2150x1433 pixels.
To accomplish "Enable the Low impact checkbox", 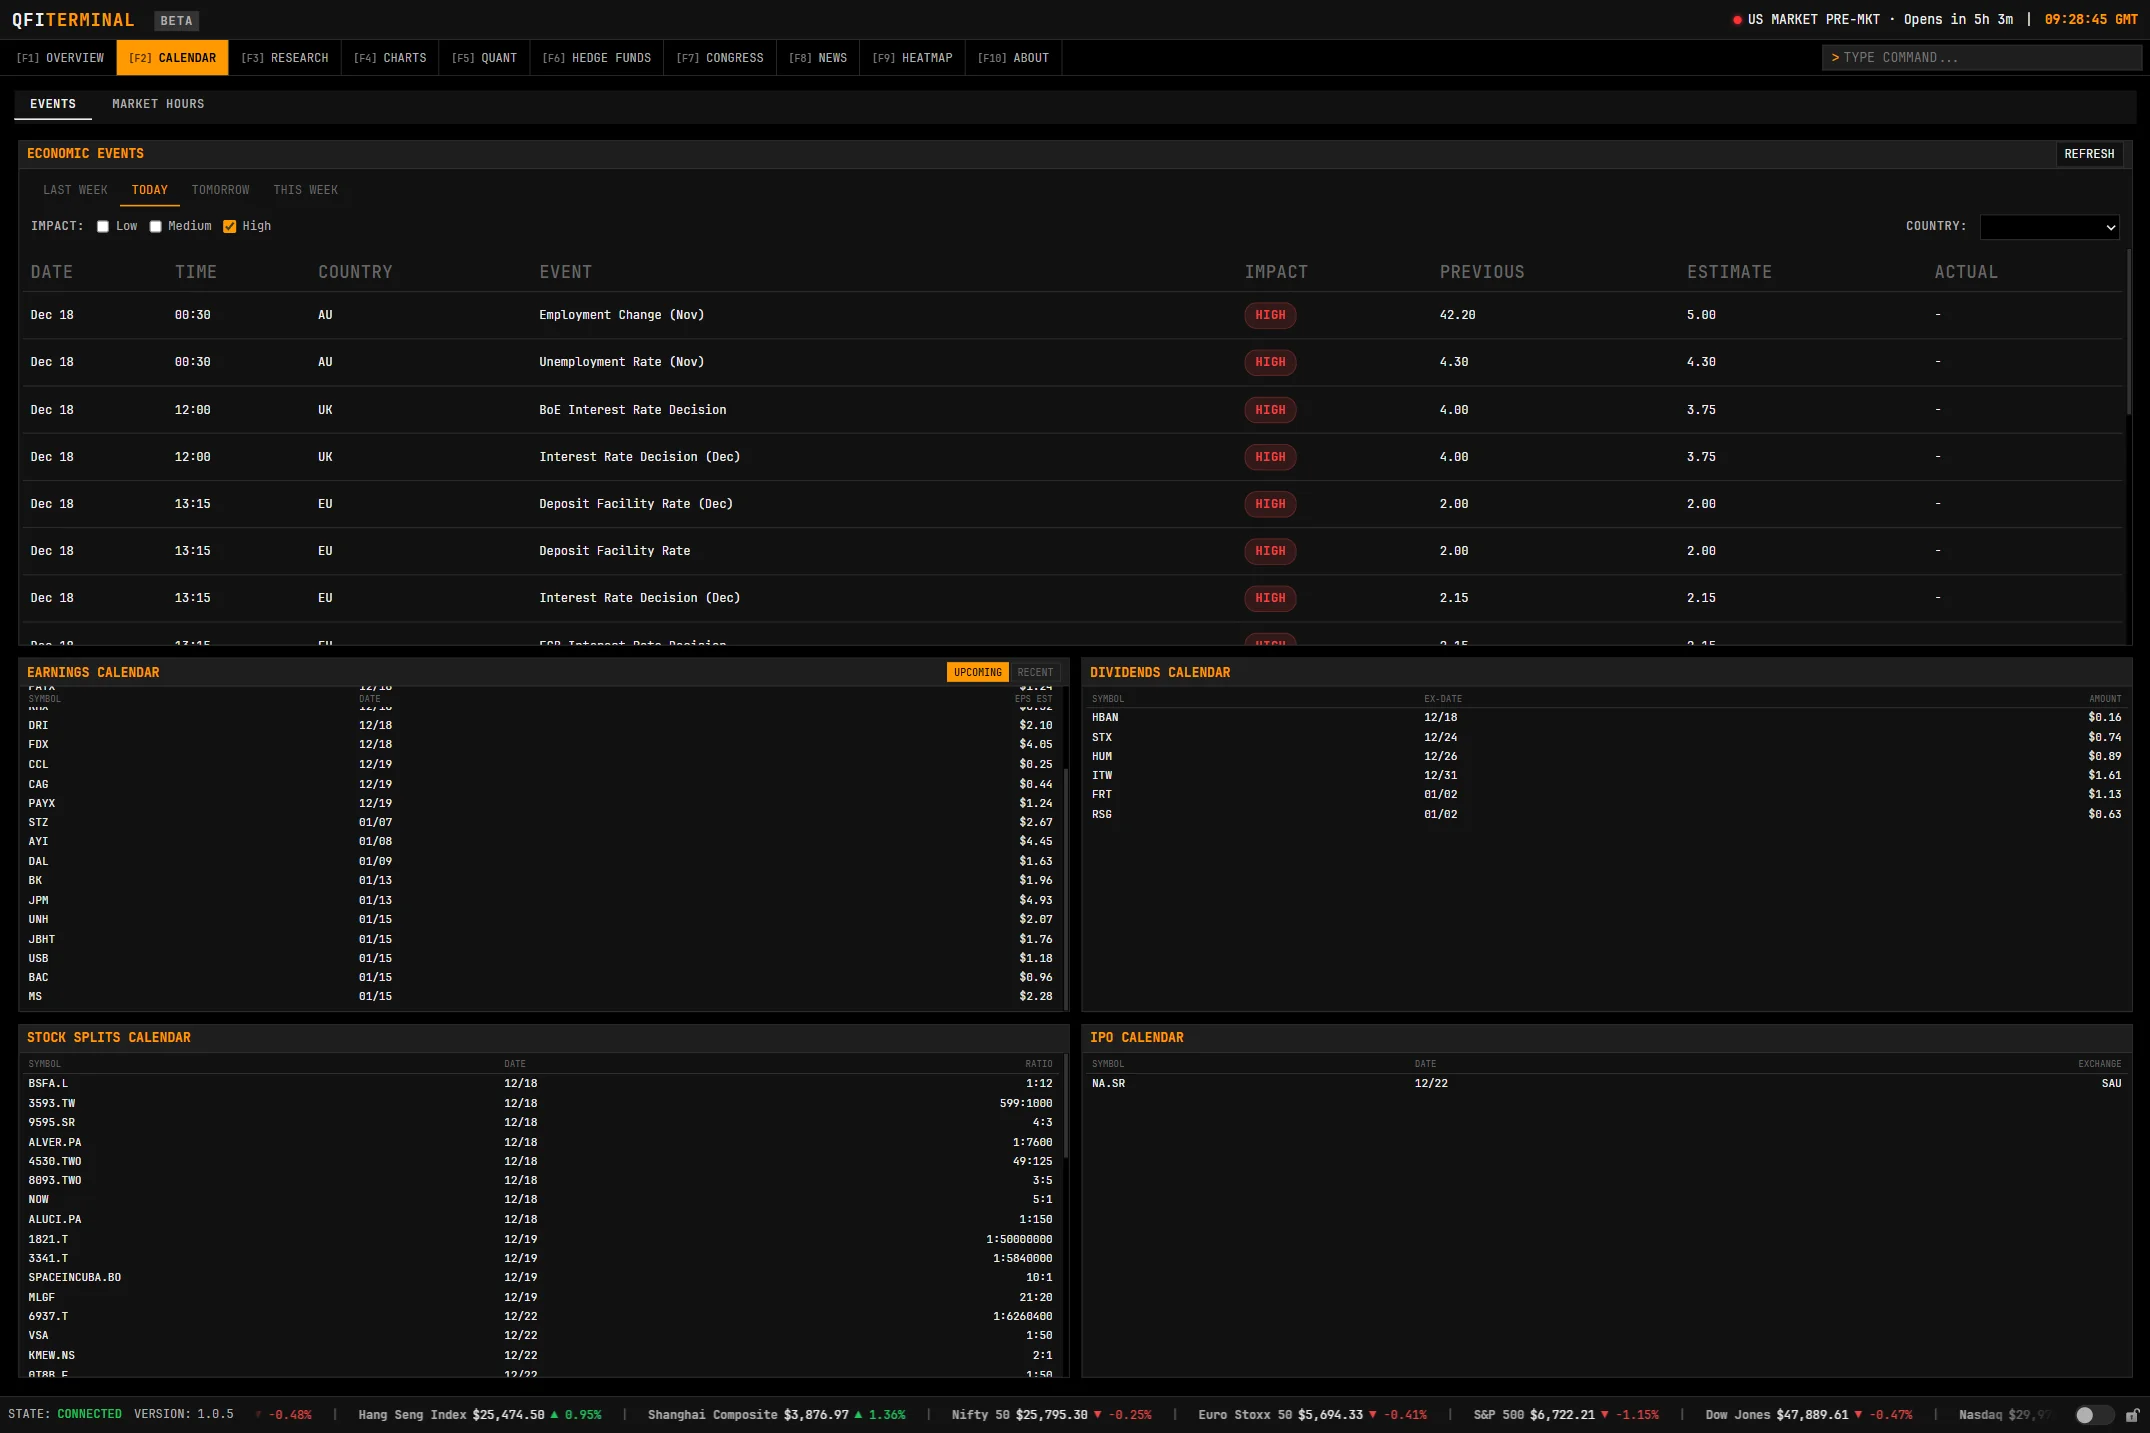I will (x=103, y=227).
